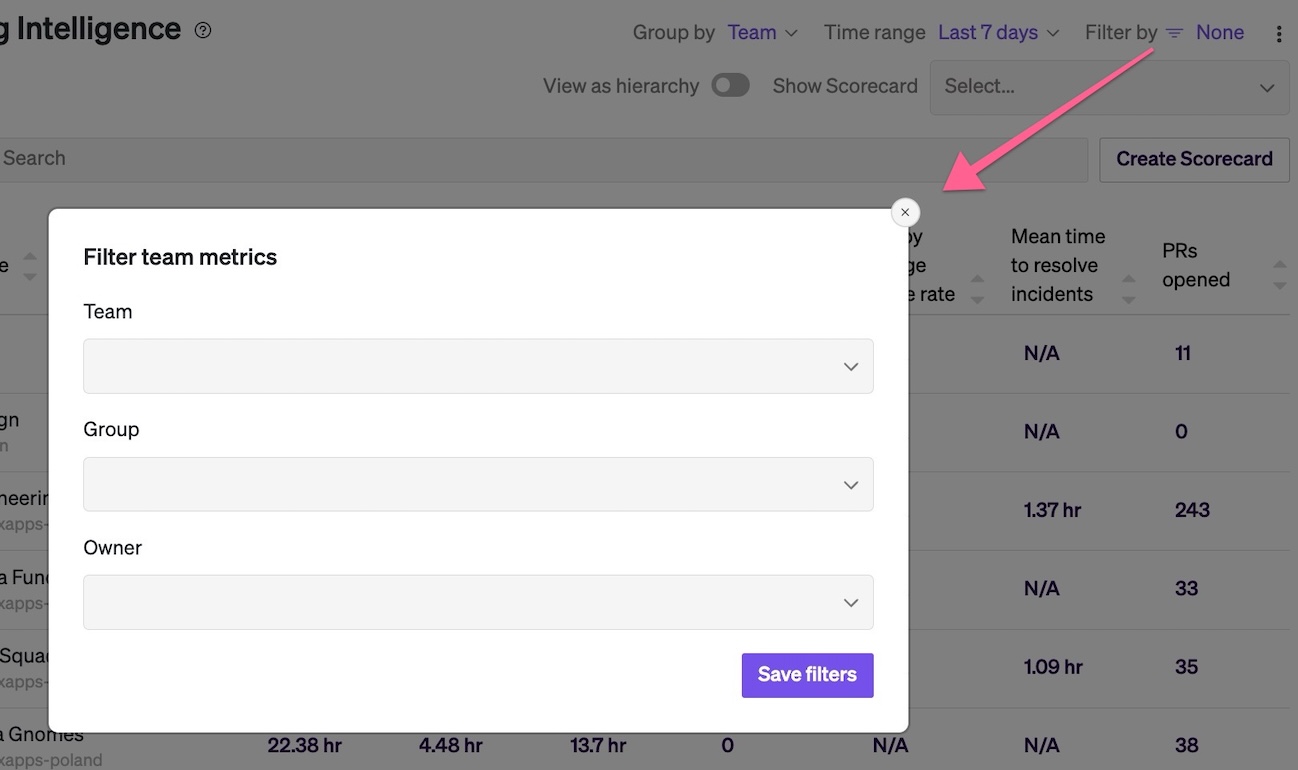The width and height of the screenshot is (1298, 770).
Task: Click the 1.09 hr mean time value
Action: click(x=1052, y=667)
